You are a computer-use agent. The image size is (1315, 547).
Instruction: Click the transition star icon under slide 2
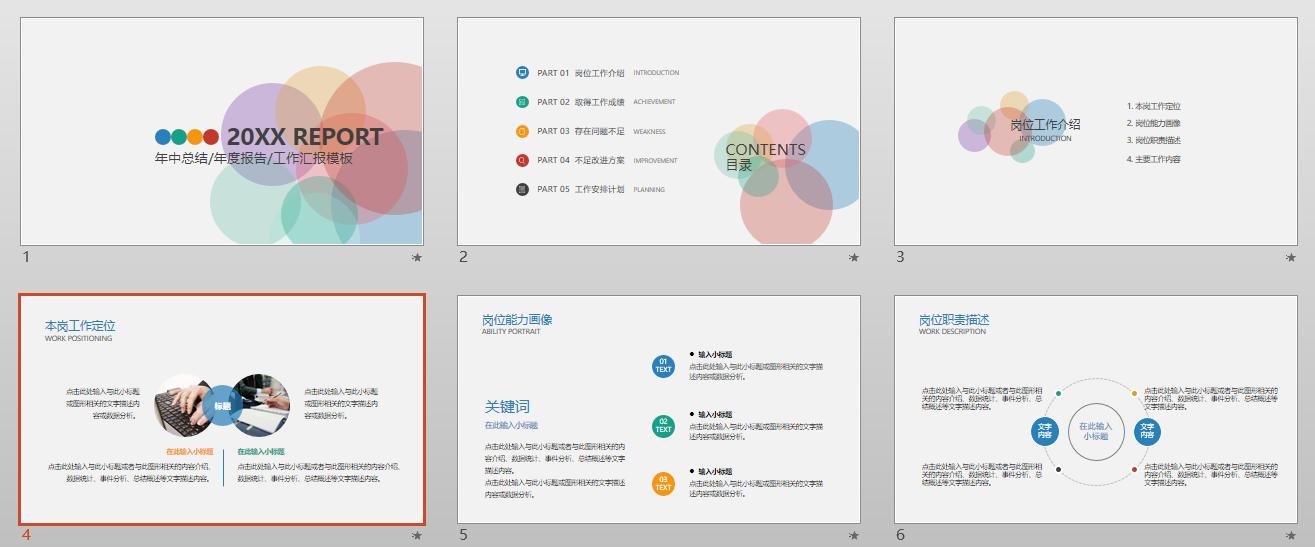click(x=854, y=258)
